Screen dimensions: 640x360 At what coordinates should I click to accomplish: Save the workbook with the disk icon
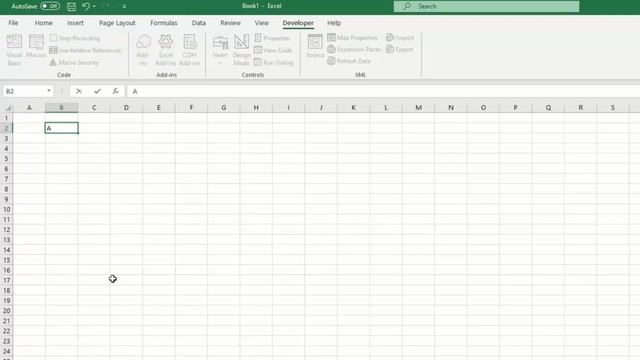(71, 6)
